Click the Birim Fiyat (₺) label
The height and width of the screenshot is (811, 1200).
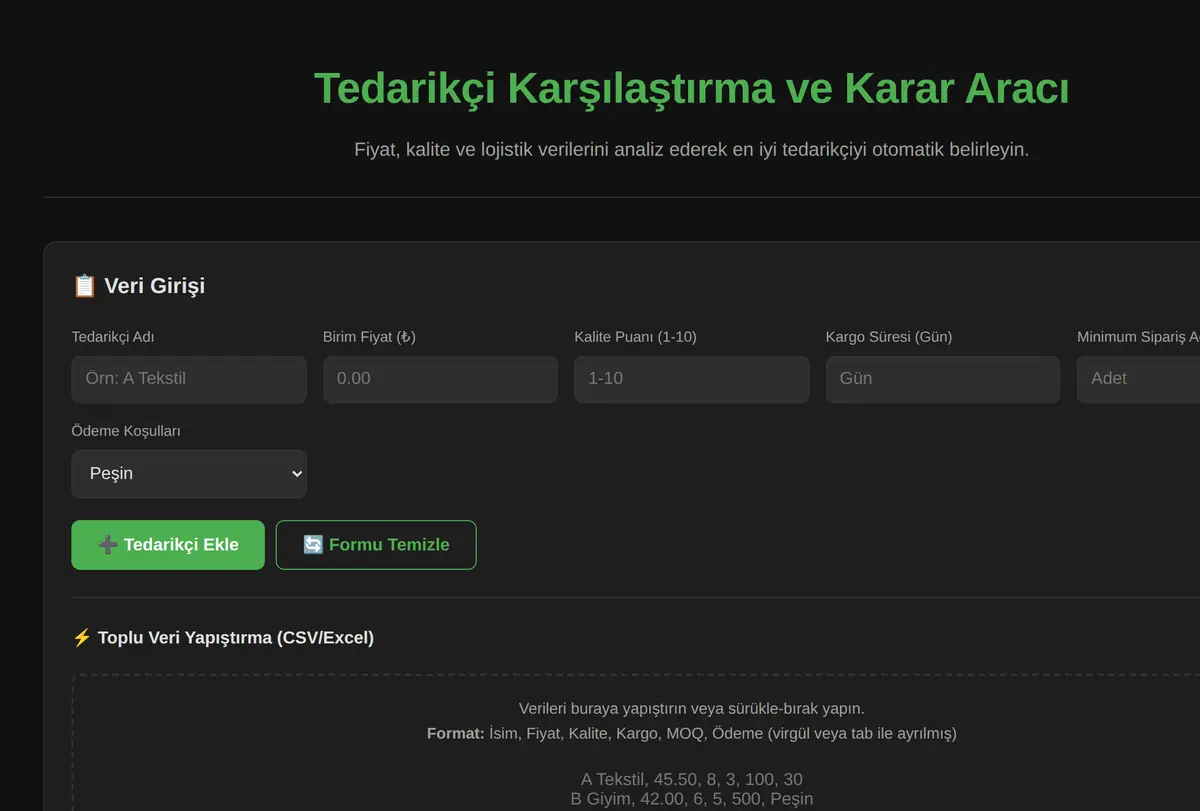[x=369, y=337]
